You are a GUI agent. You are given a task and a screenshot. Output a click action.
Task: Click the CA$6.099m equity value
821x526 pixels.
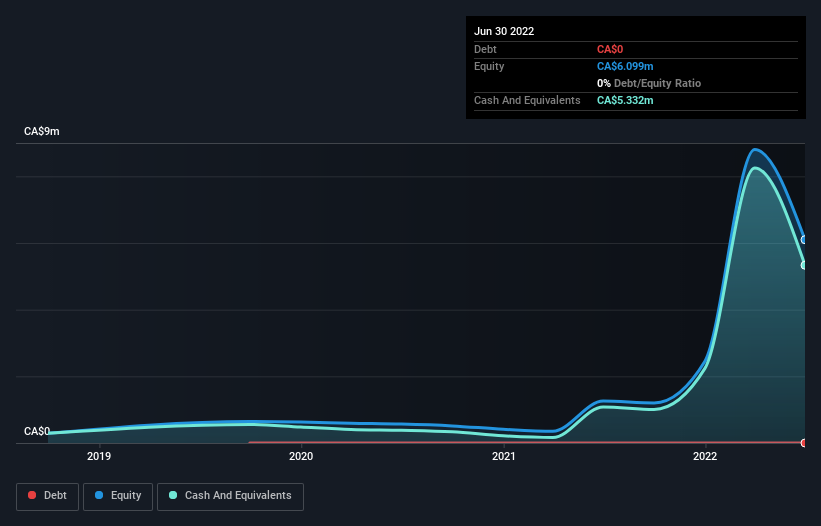(625, 66)
